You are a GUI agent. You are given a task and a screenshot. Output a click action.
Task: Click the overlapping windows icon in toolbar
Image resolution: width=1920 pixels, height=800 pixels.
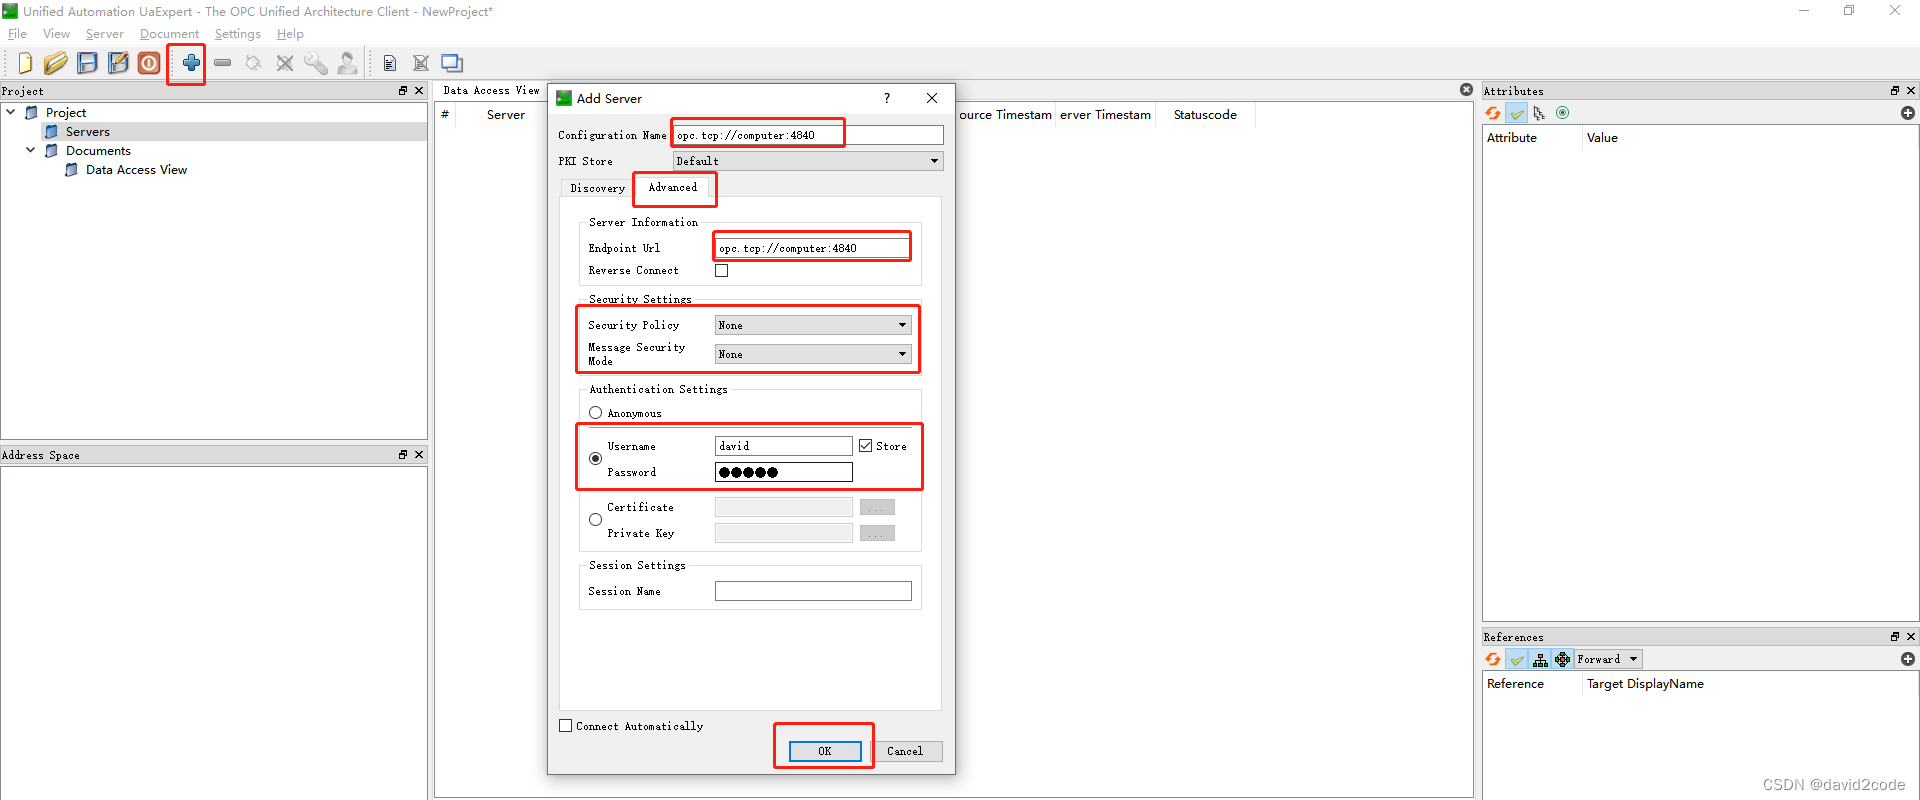[452, 63]
